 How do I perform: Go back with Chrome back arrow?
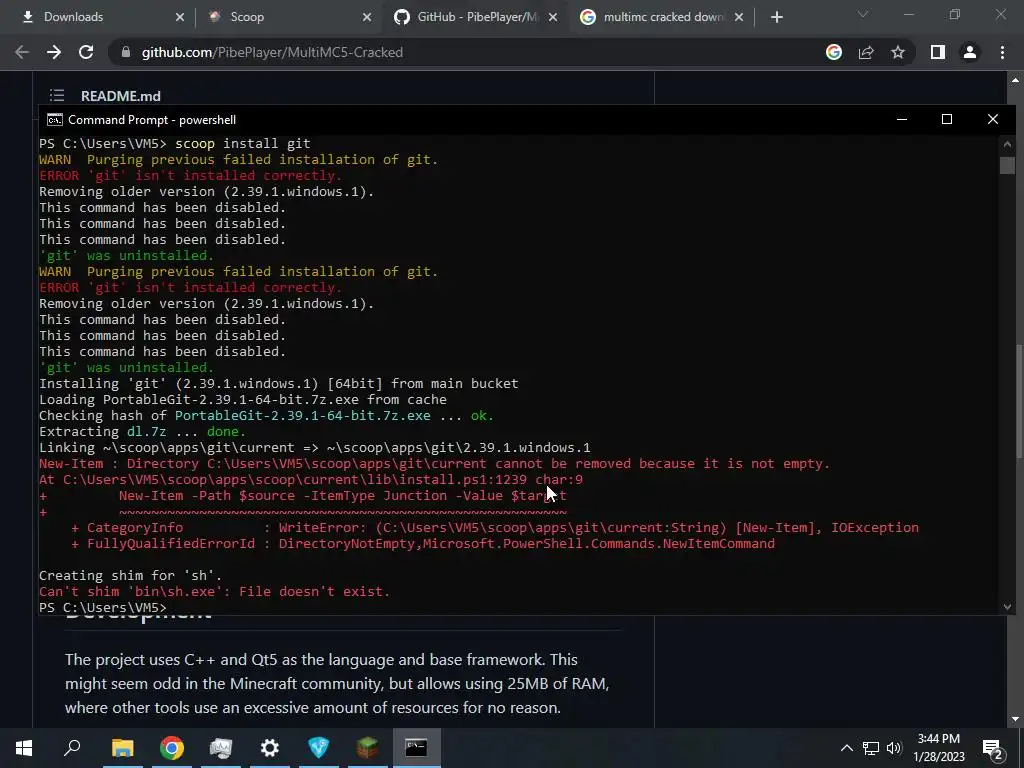point(22,52)
